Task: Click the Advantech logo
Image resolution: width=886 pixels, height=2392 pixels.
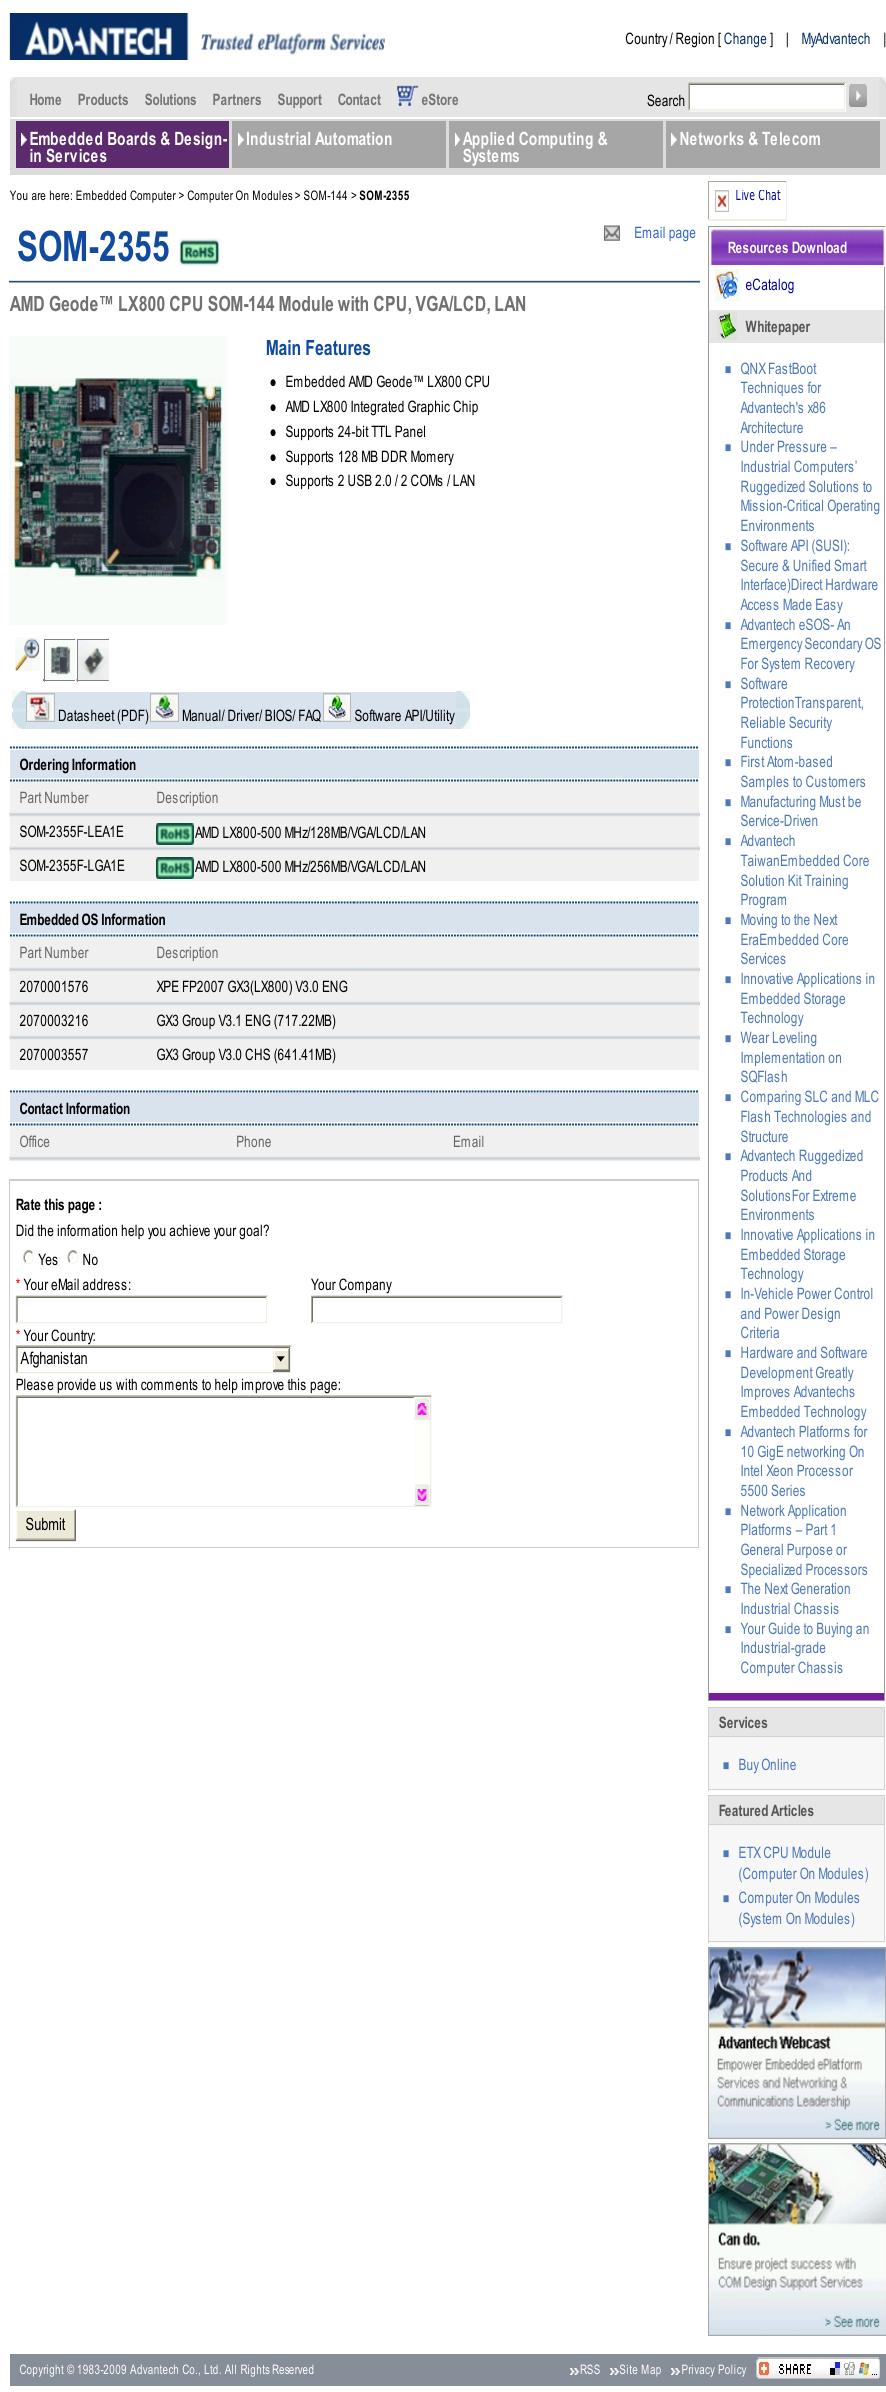Action: point(98,38)
